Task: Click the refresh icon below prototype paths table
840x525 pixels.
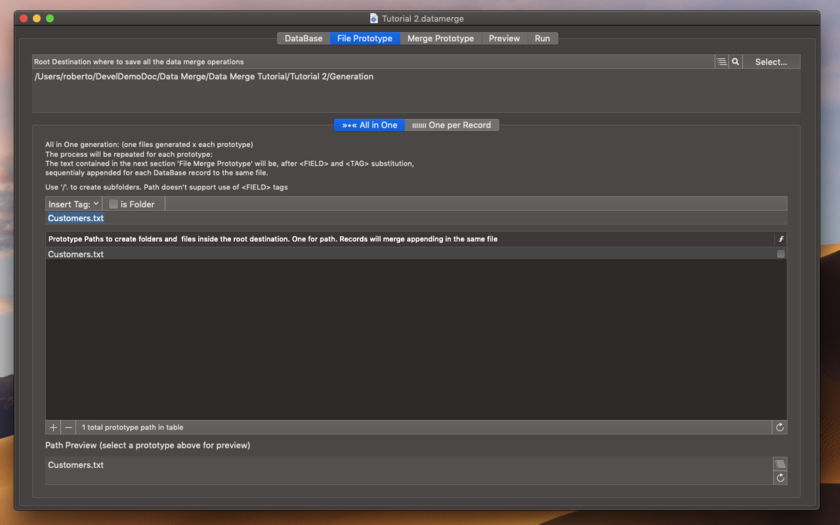Action: 779,427
